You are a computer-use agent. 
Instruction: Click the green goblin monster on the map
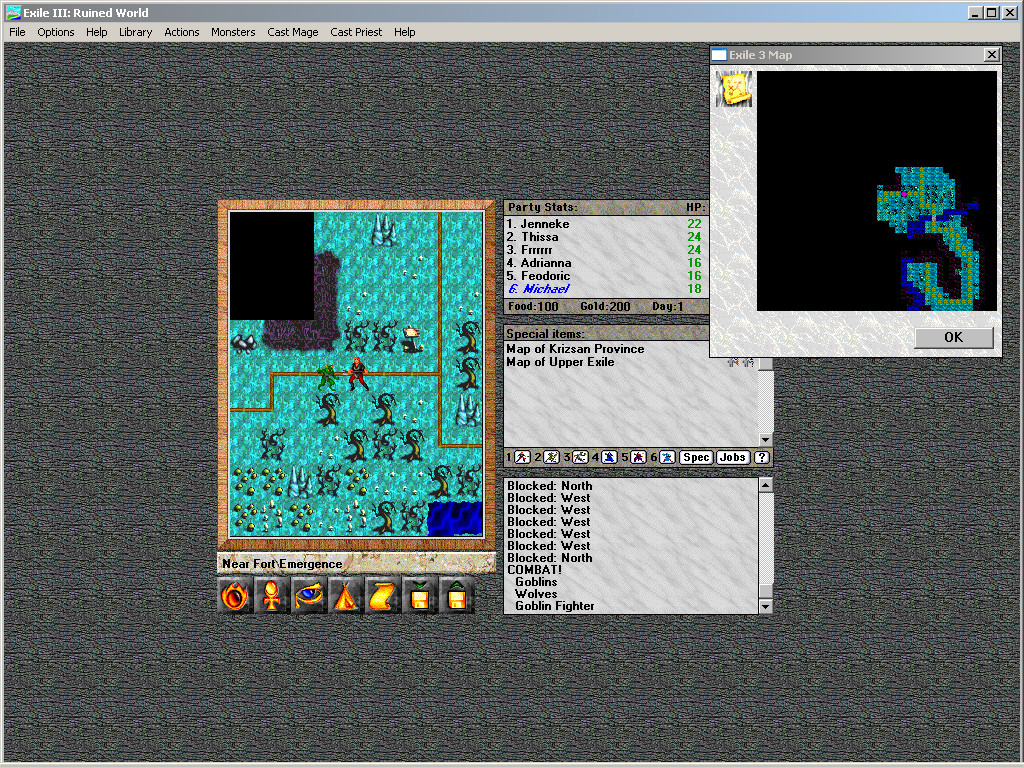coord(327,377)
